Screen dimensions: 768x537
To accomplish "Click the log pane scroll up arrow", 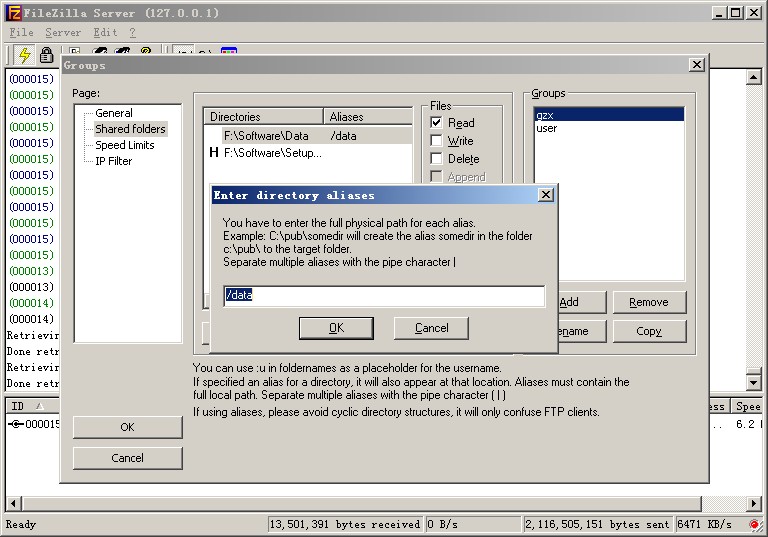I will click(x=753, y=77).
